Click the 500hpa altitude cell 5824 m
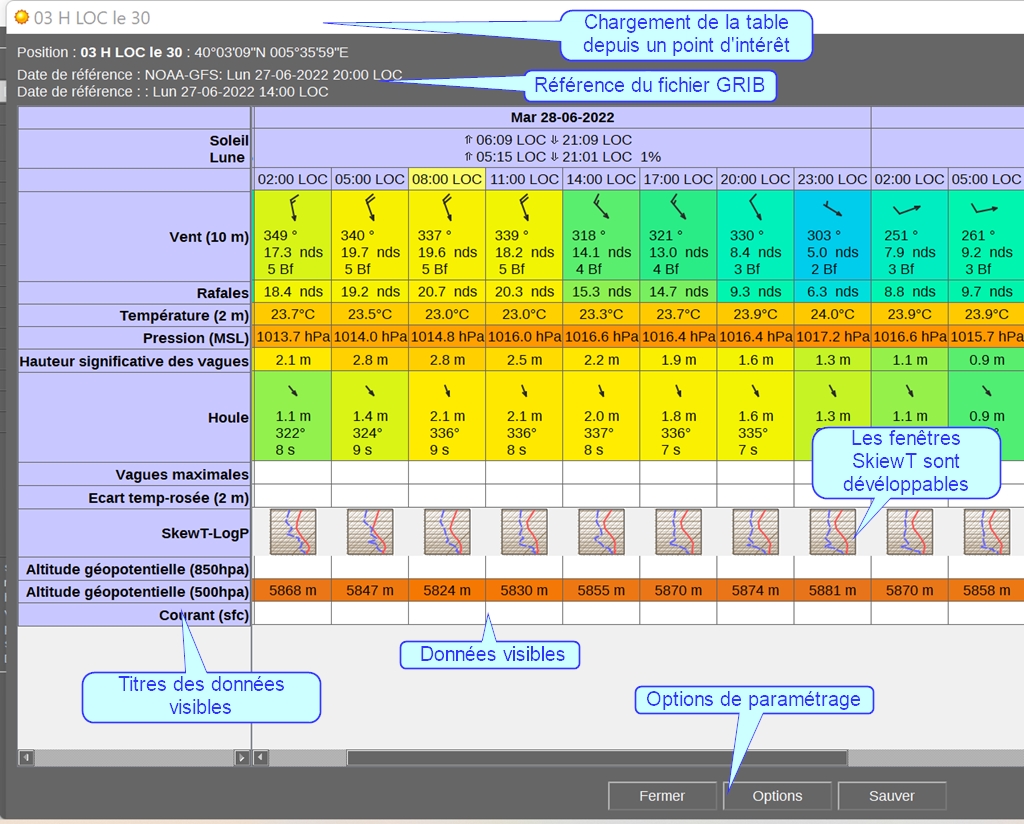This screenshot has height=824, width=1024. coord(447,591)
